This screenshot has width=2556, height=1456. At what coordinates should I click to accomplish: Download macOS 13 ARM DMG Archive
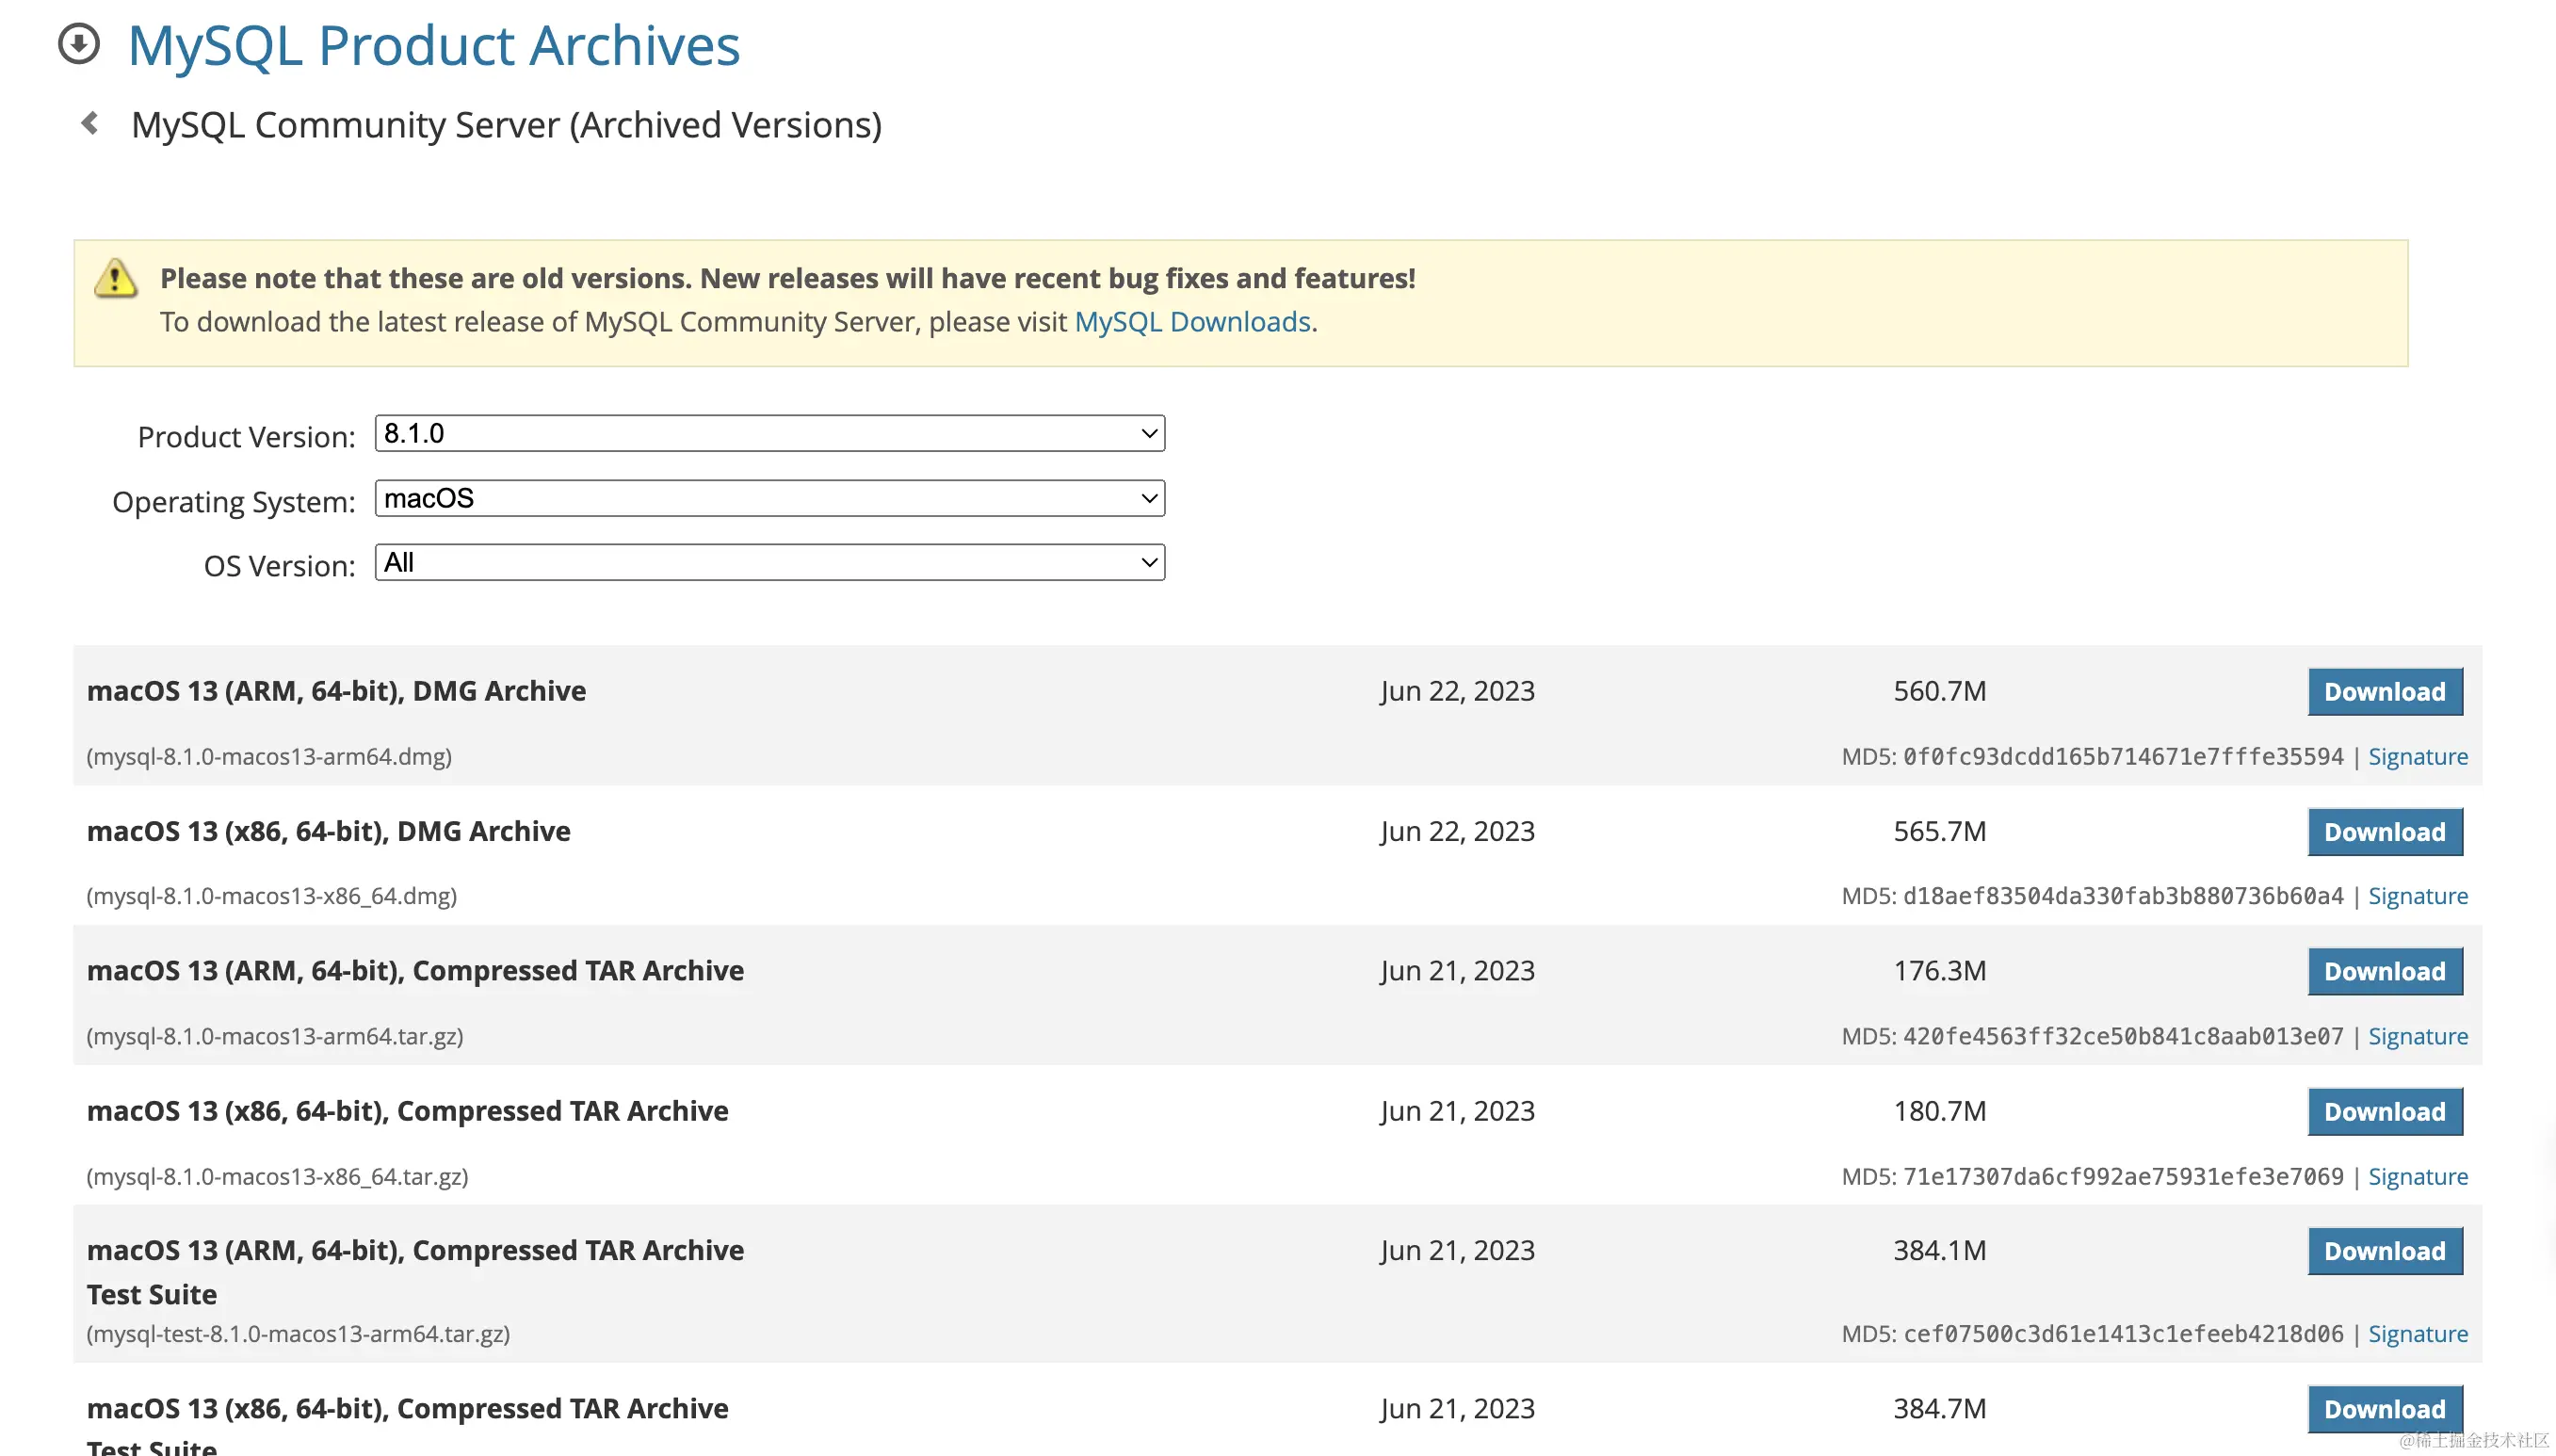tap(2384, 691)
